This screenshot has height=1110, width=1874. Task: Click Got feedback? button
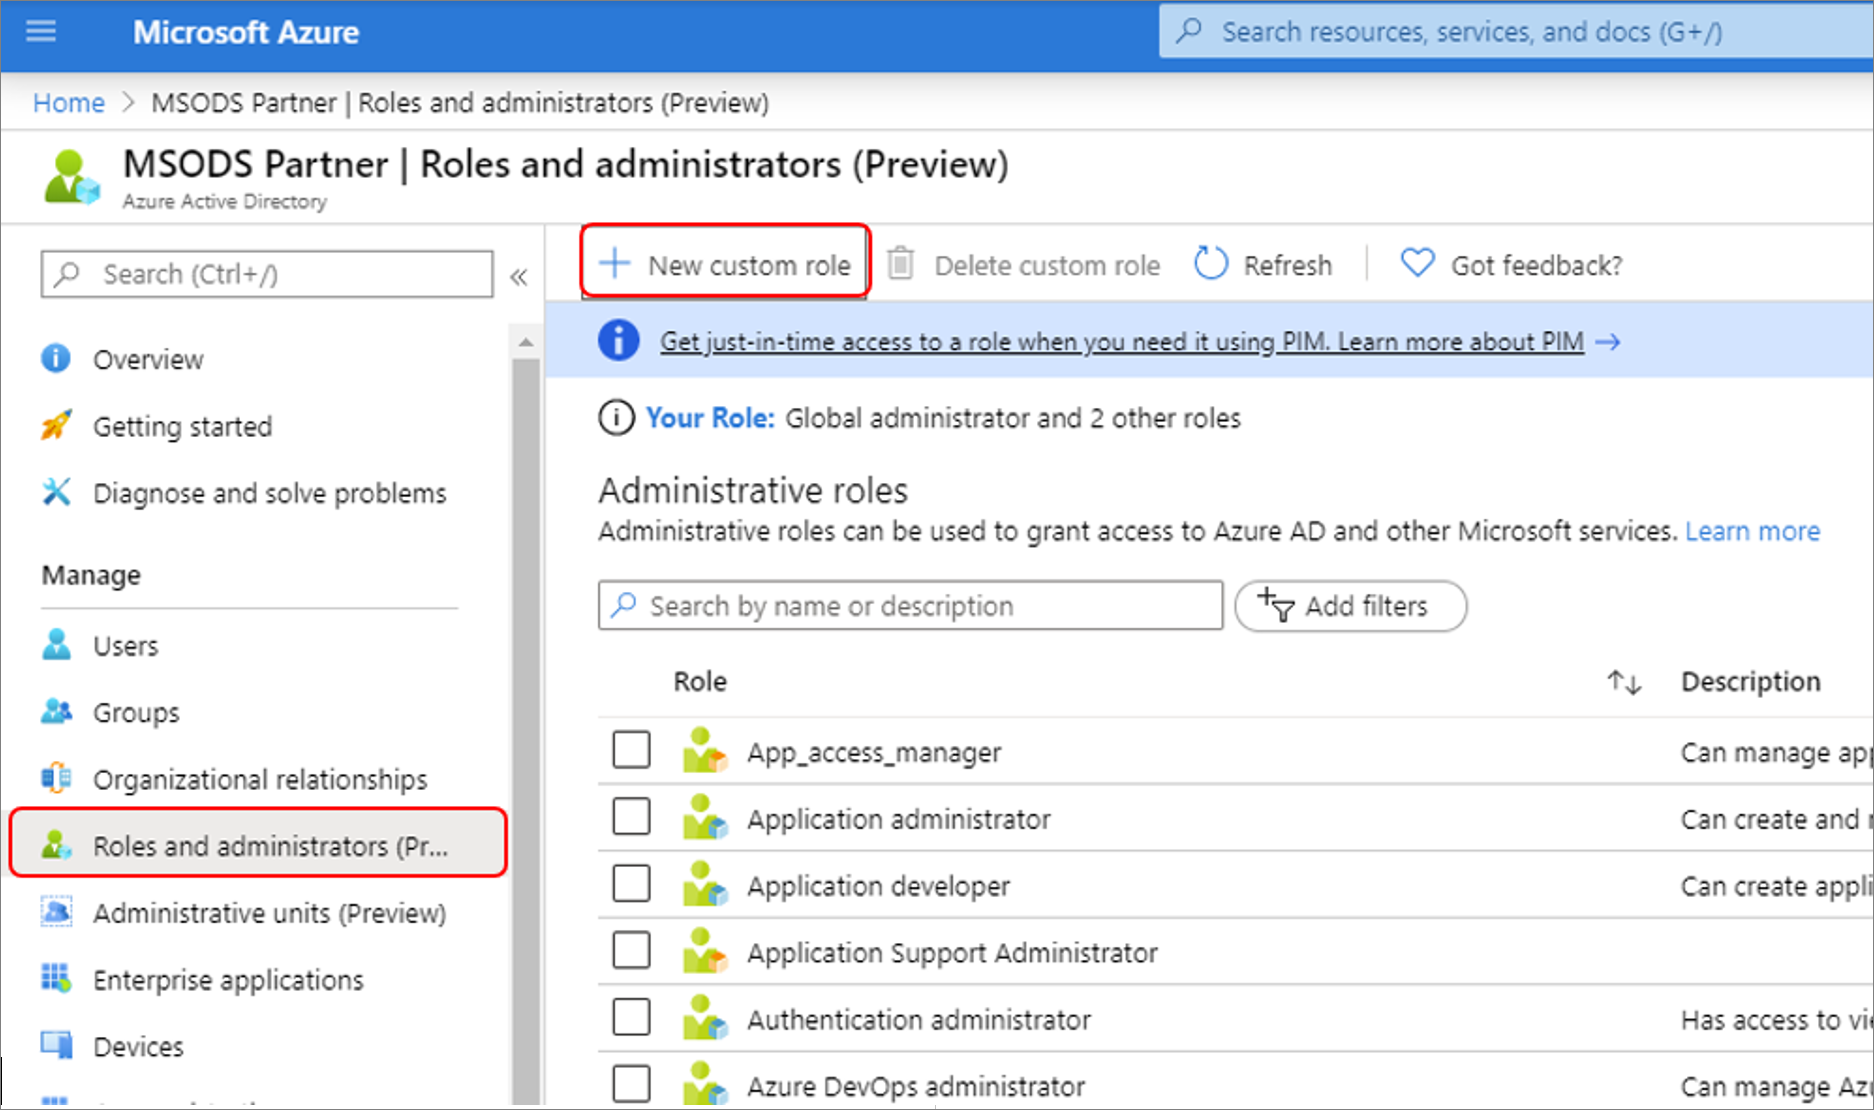click(x=1511, y=264)
